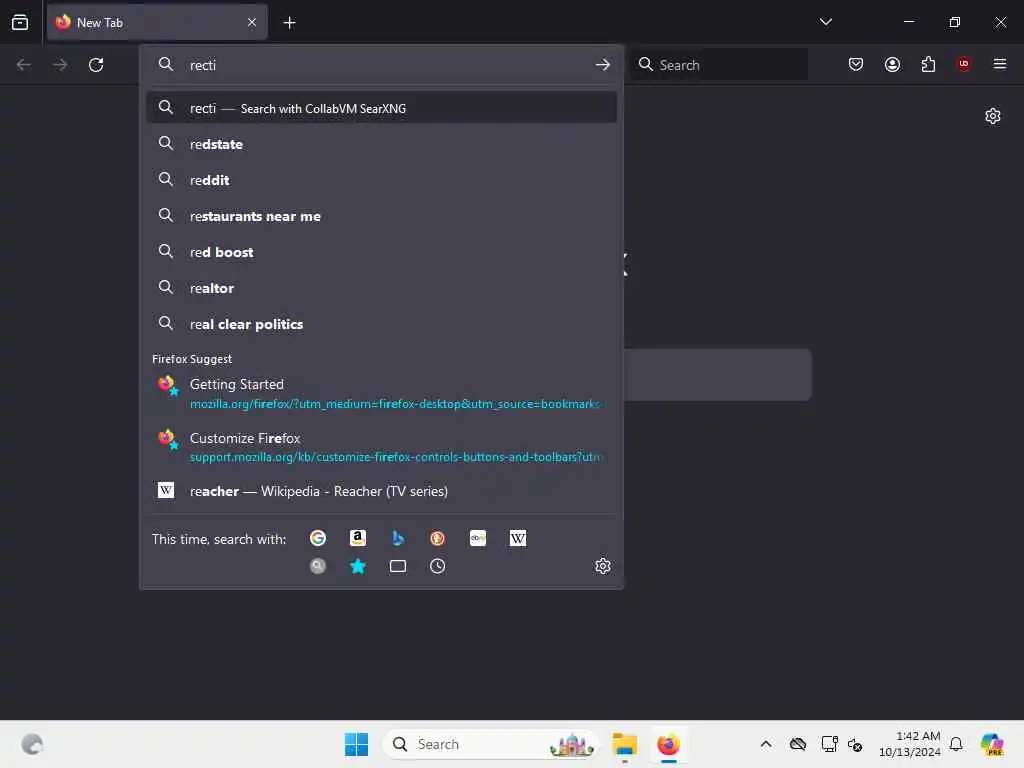Search with CollabVM SearXNG magnifier icon

318,566
